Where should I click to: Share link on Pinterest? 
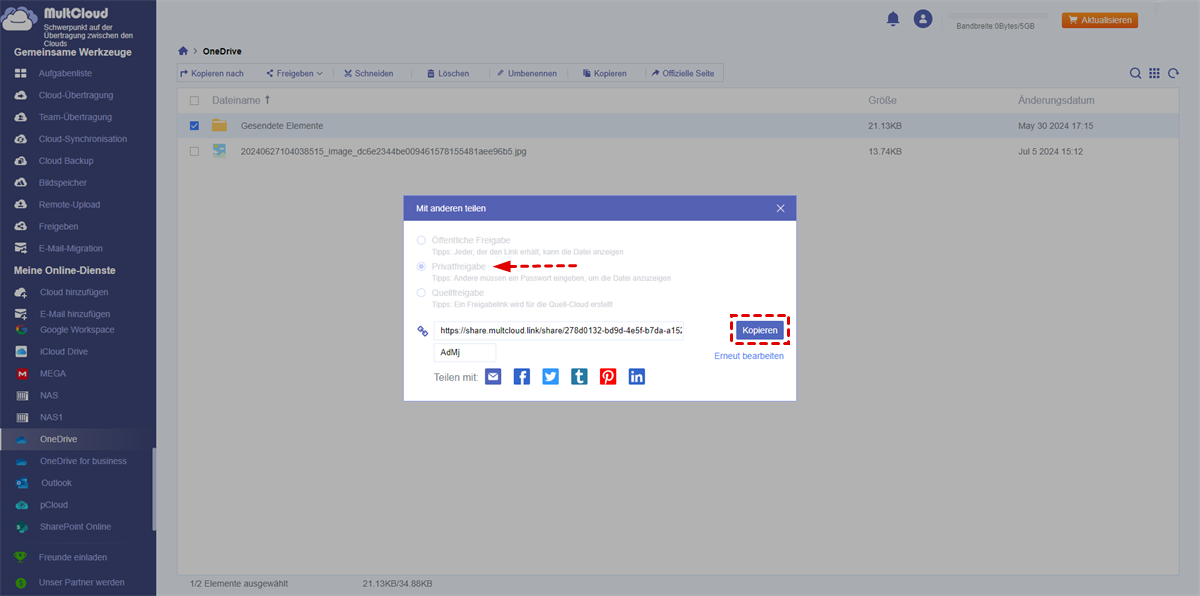pos(608,377)
